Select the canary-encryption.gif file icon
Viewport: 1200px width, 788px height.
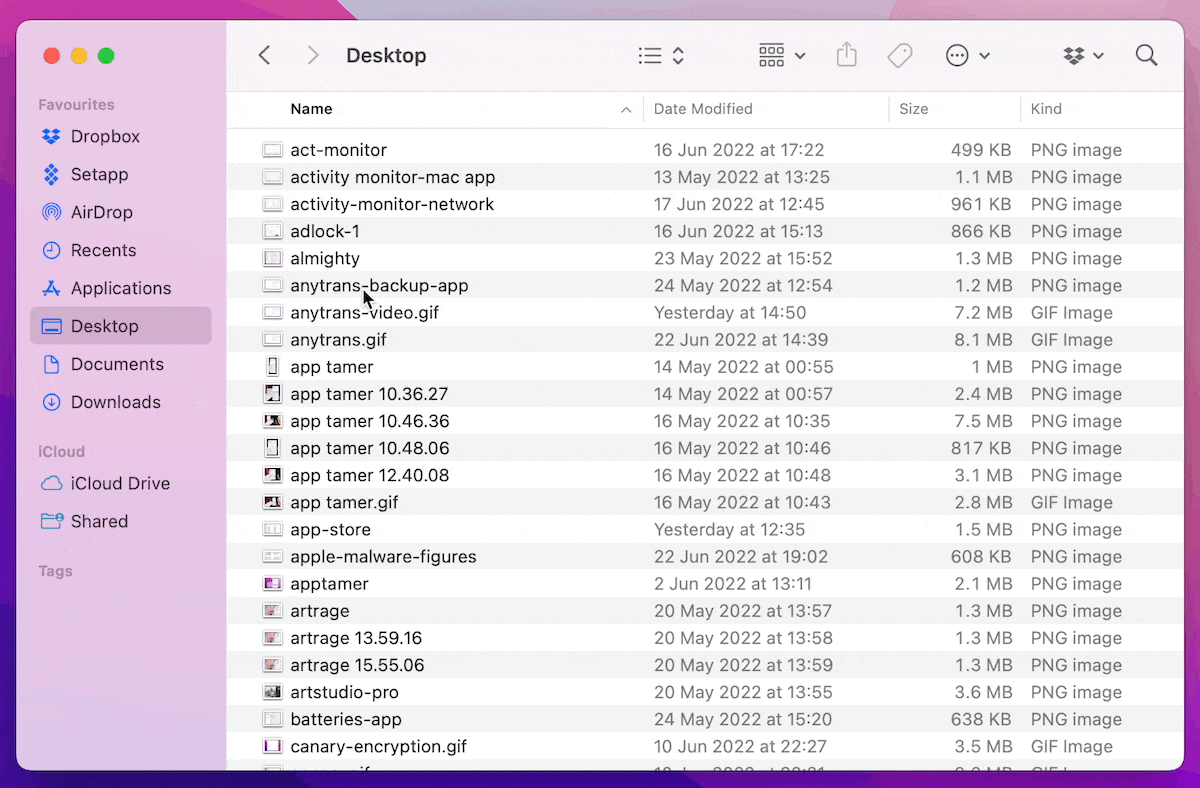tap(273, 746)
